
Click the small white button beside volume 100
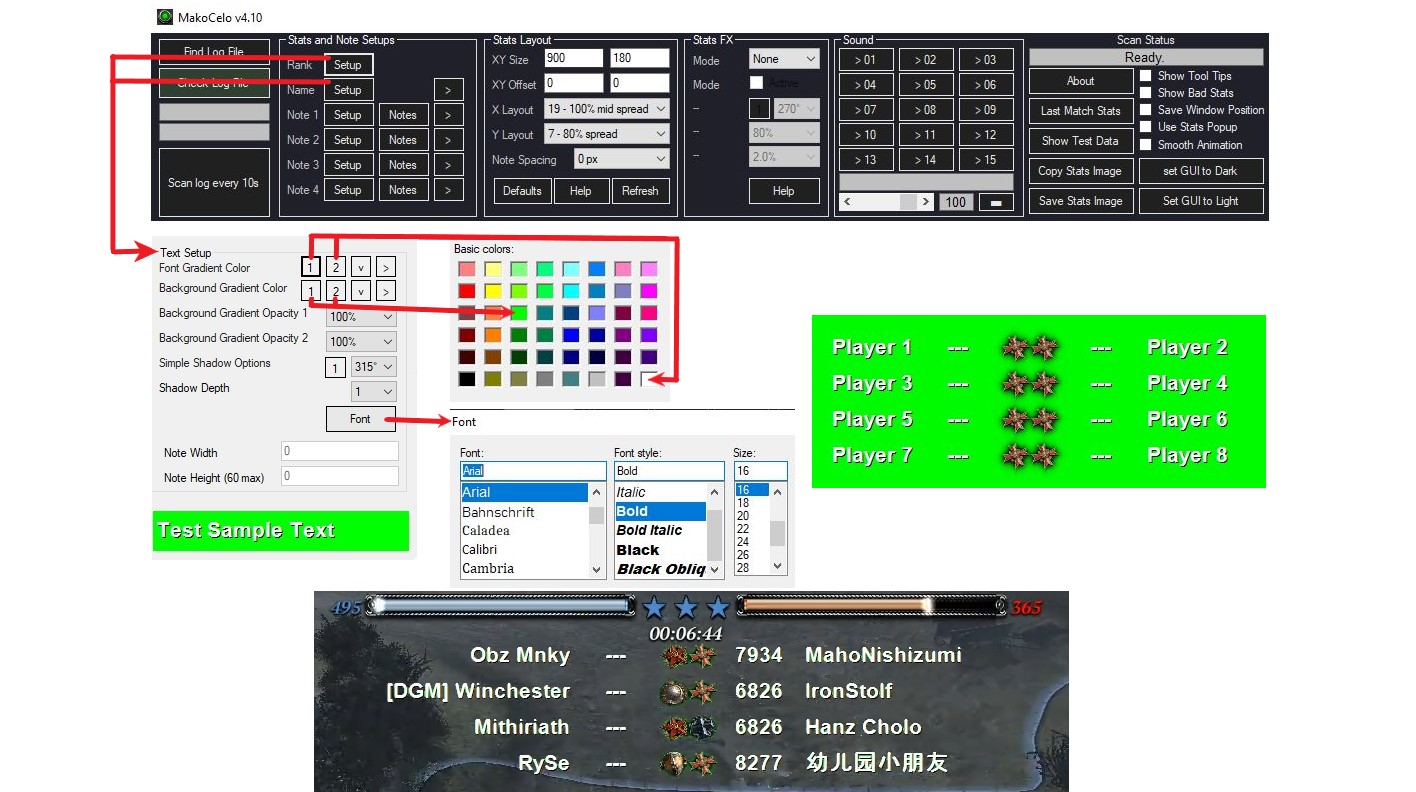(x=995, y=202)
